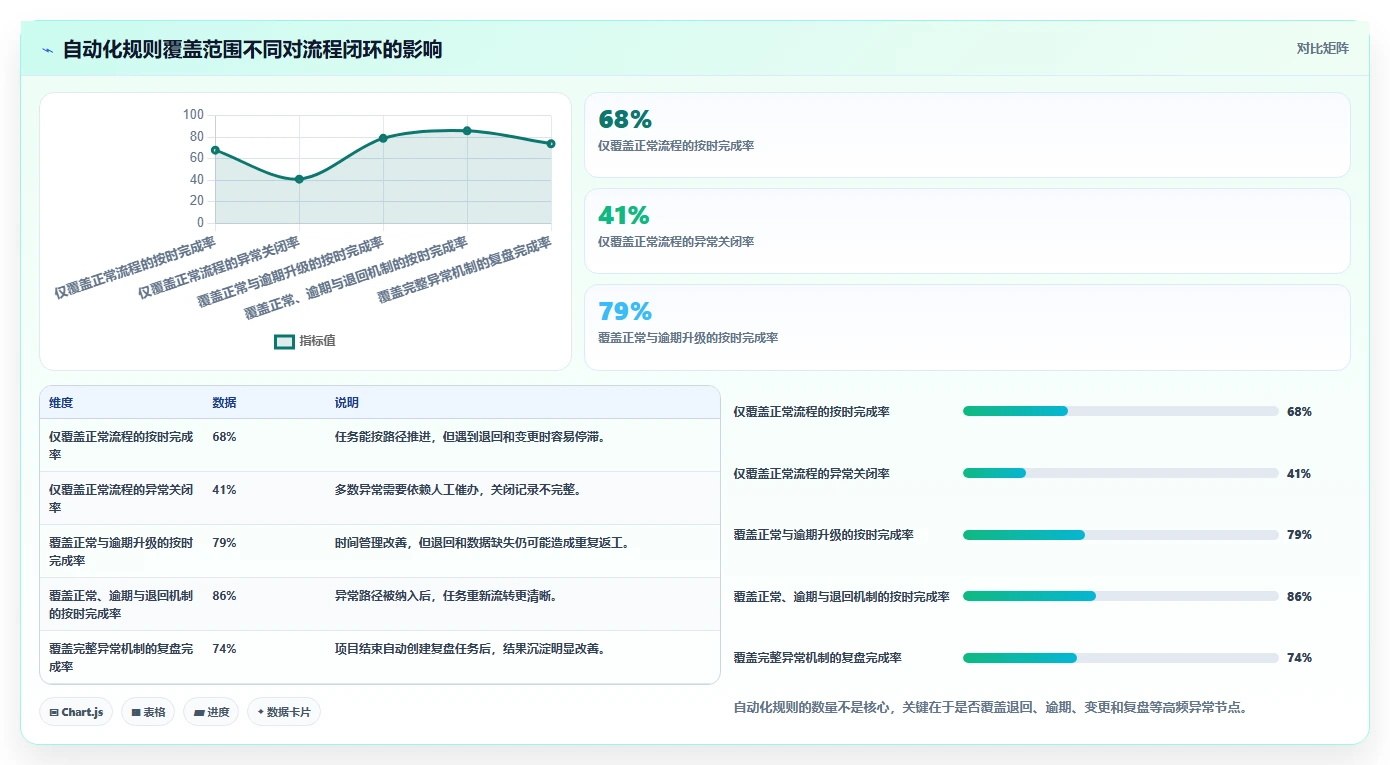Image resolution: width=1390 pixels, height=765 pixels.
Task: Click the progress list label 覆盖完整异常机制的复盘完成率
Action: (818, 658)
